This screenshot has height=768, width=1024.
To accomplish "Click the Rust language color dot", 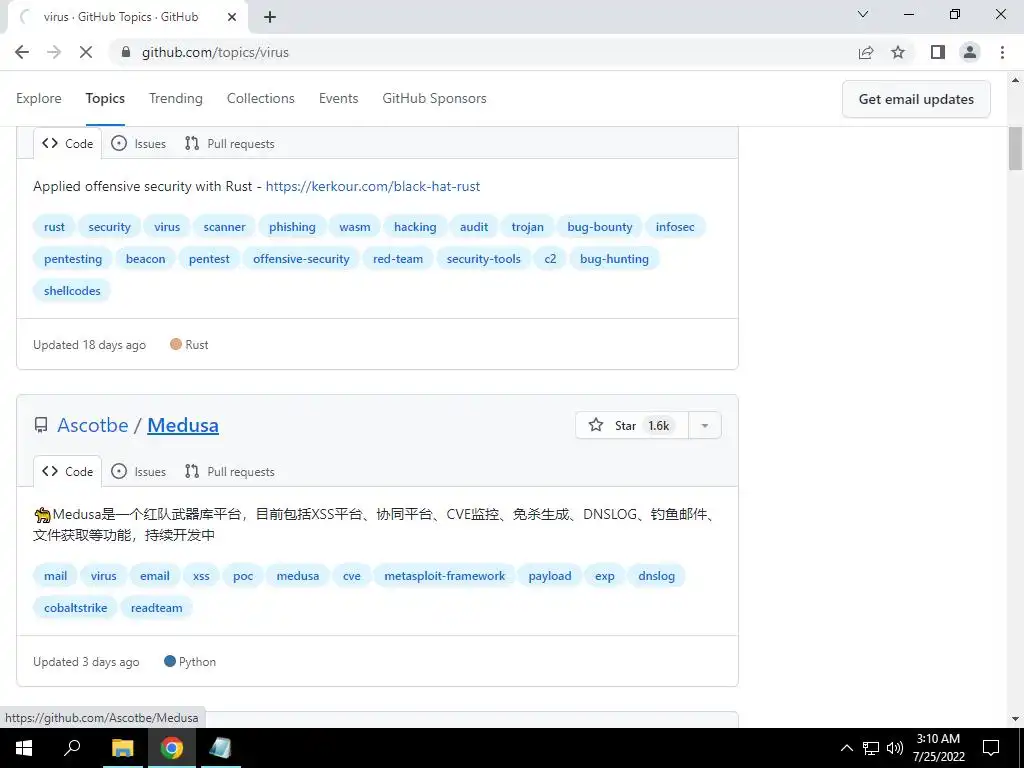I will click(176, 344).
